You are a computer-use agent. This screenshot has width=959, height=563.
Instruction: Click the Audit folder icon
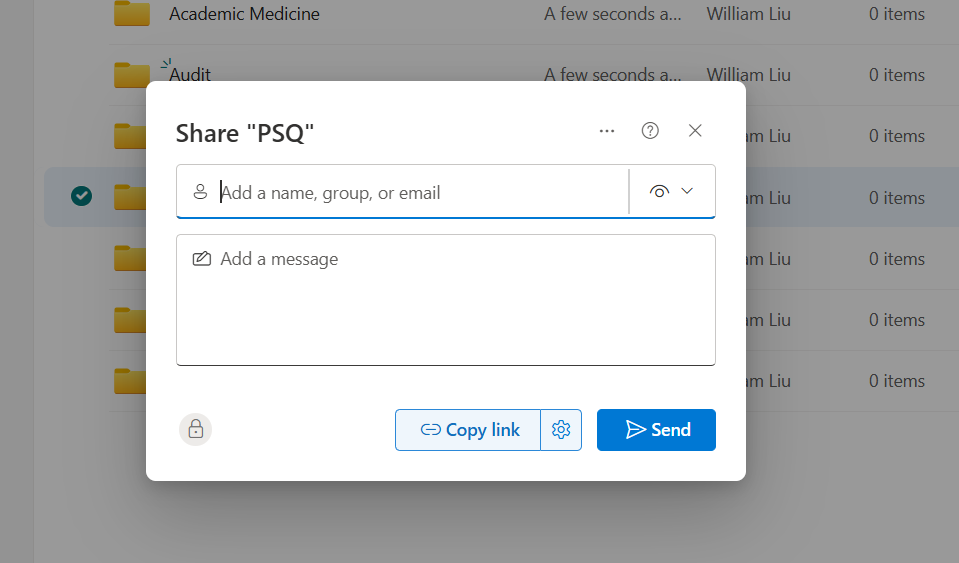coord(131,75)
